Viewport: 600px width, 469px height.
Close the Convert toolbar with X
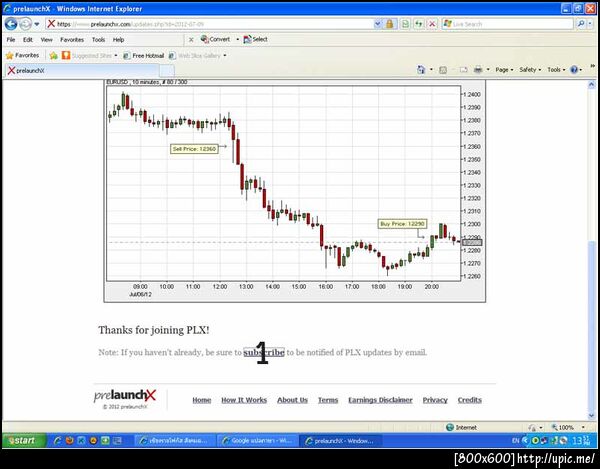click(x=191, y=39)
